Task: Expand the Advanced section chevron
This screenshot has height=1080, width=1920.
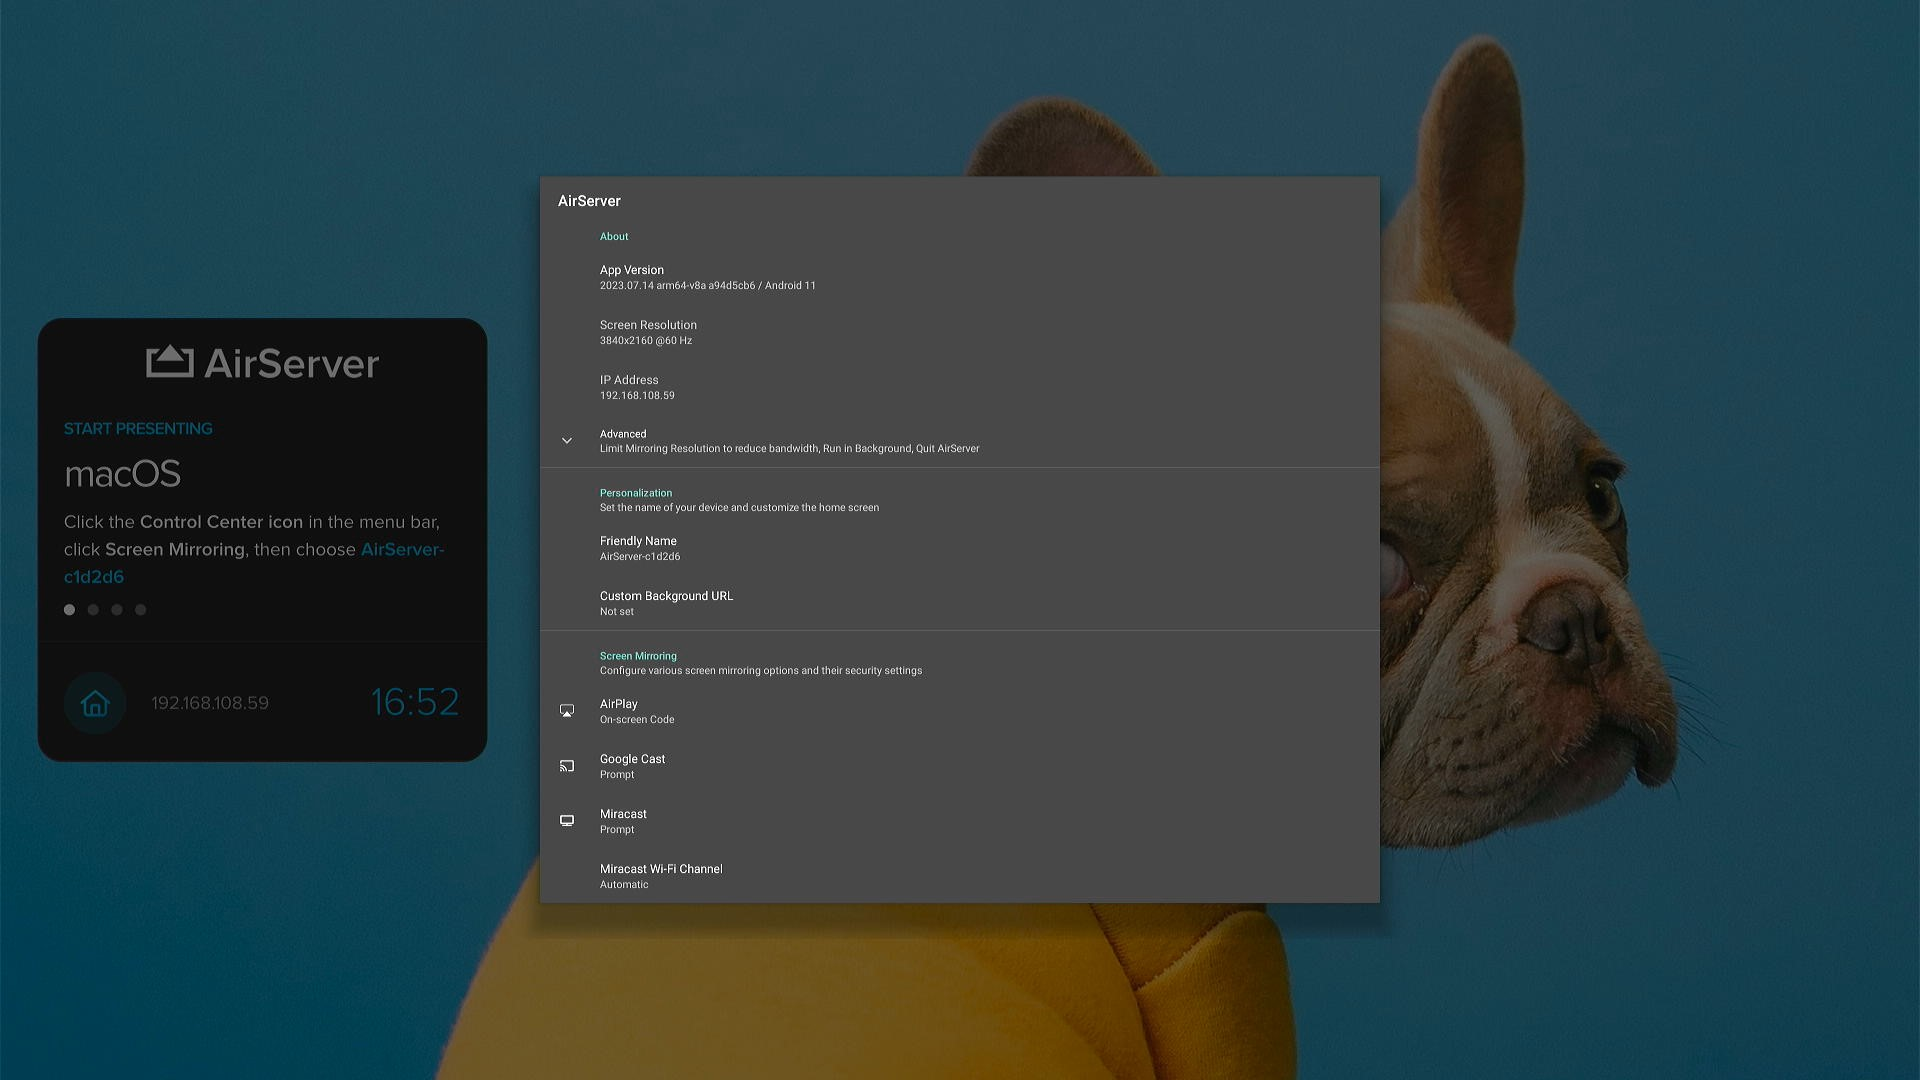Action: (567, 441)
